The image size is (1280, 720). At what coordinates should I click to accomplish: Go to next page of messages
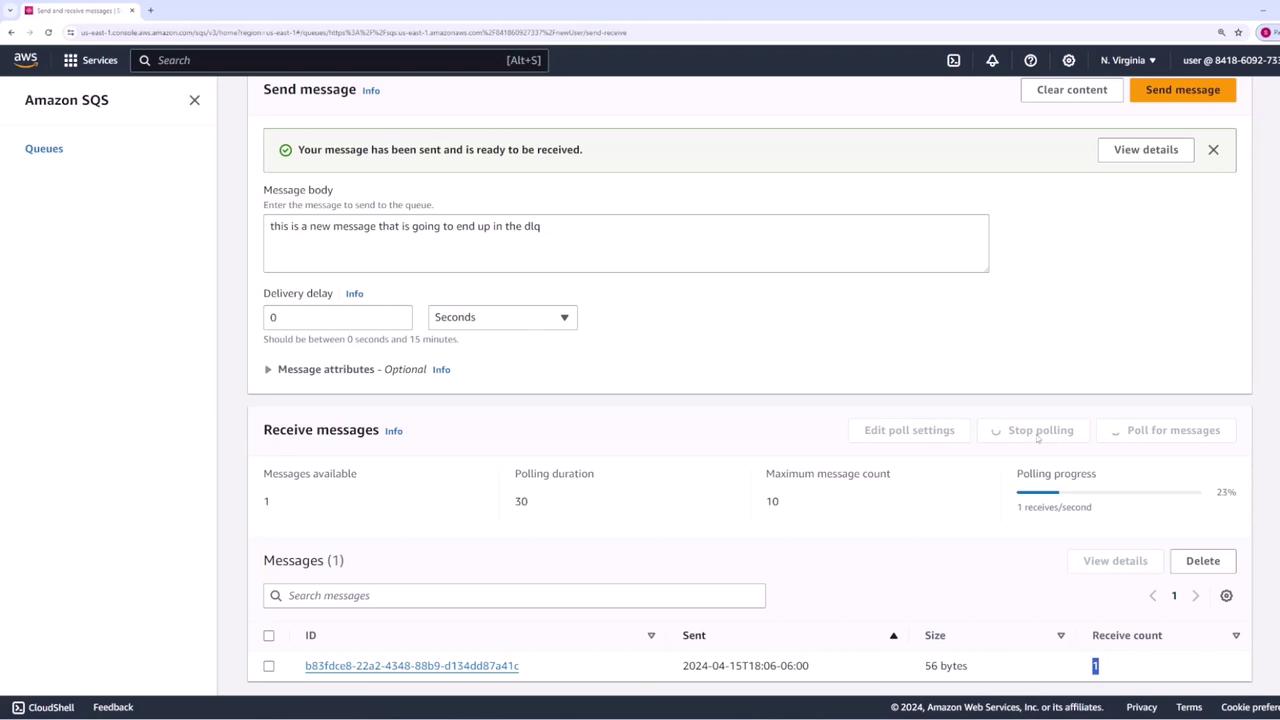1195,596
